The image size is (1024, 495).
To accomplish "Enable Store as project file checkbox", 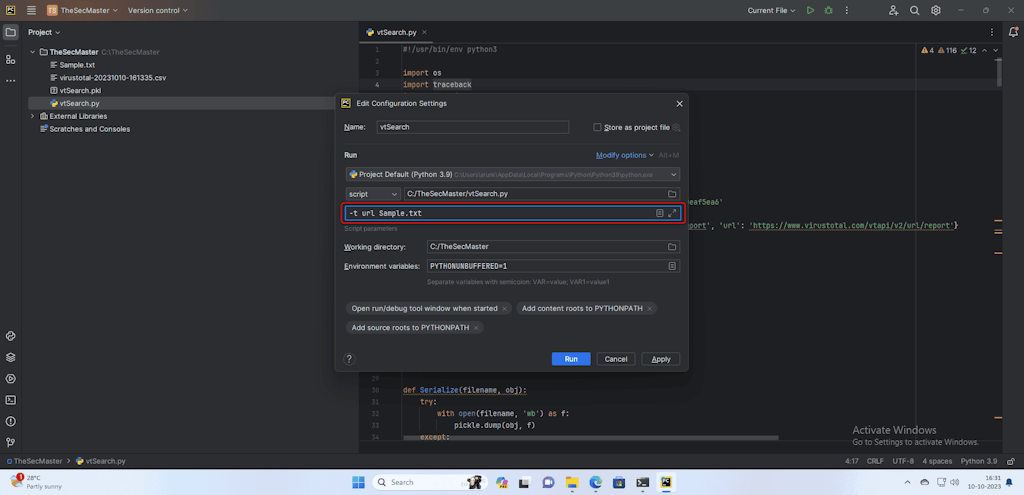I will coord(597,127).
